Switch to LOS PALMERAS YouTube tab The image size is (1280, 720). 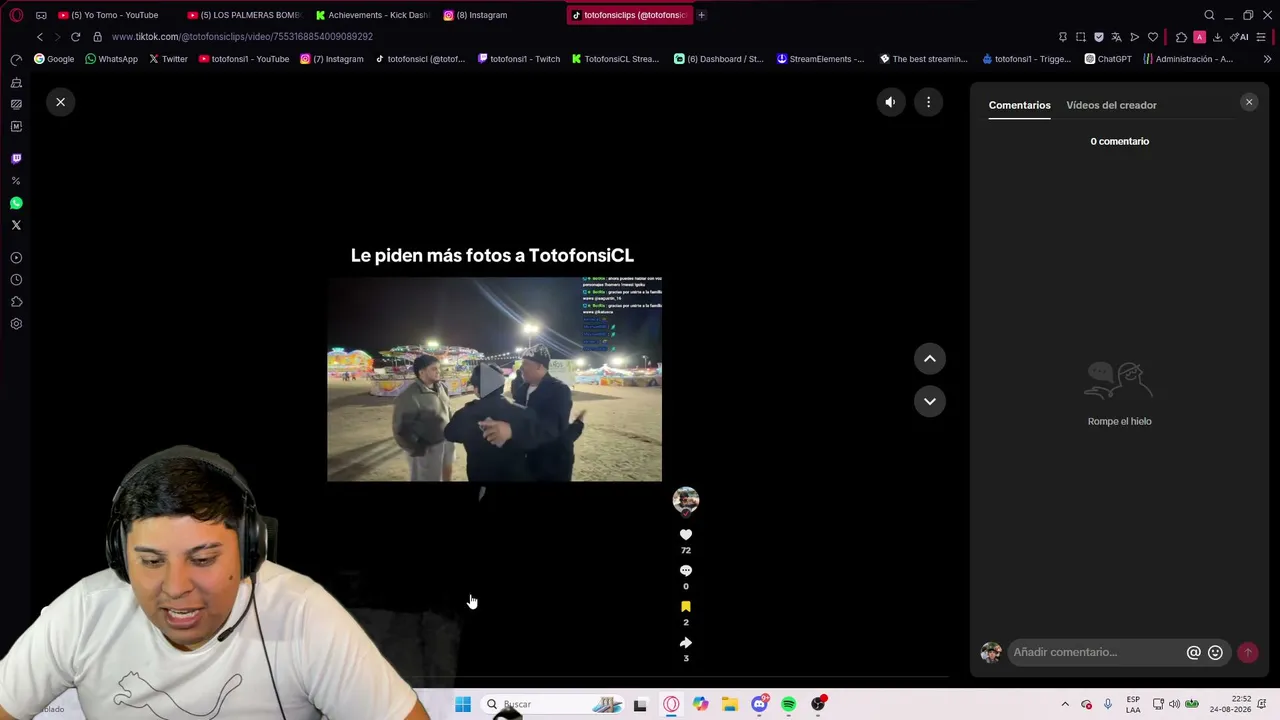(x=244, y=15)
